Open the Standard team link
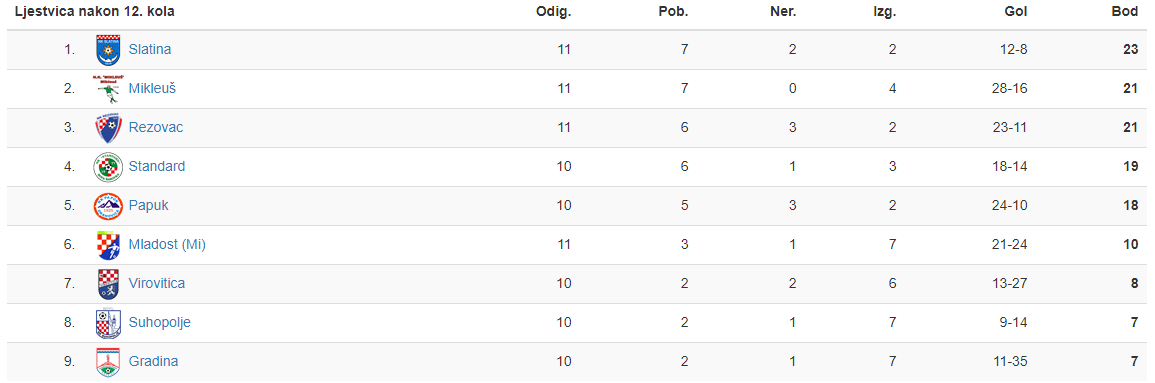The image size is (1155, 383). pos(157,167)
